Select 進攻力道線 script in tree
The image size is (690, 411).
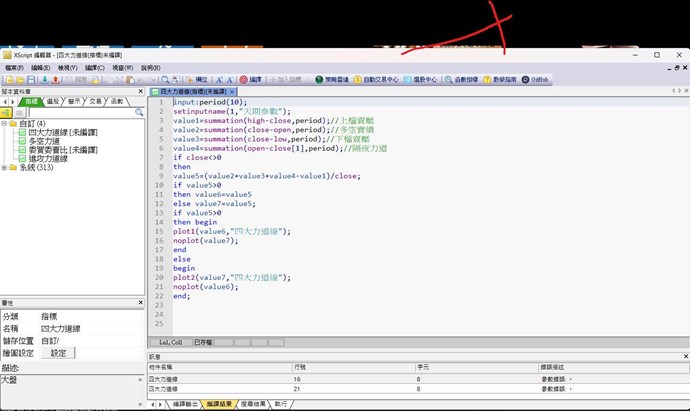coord(48,158)
